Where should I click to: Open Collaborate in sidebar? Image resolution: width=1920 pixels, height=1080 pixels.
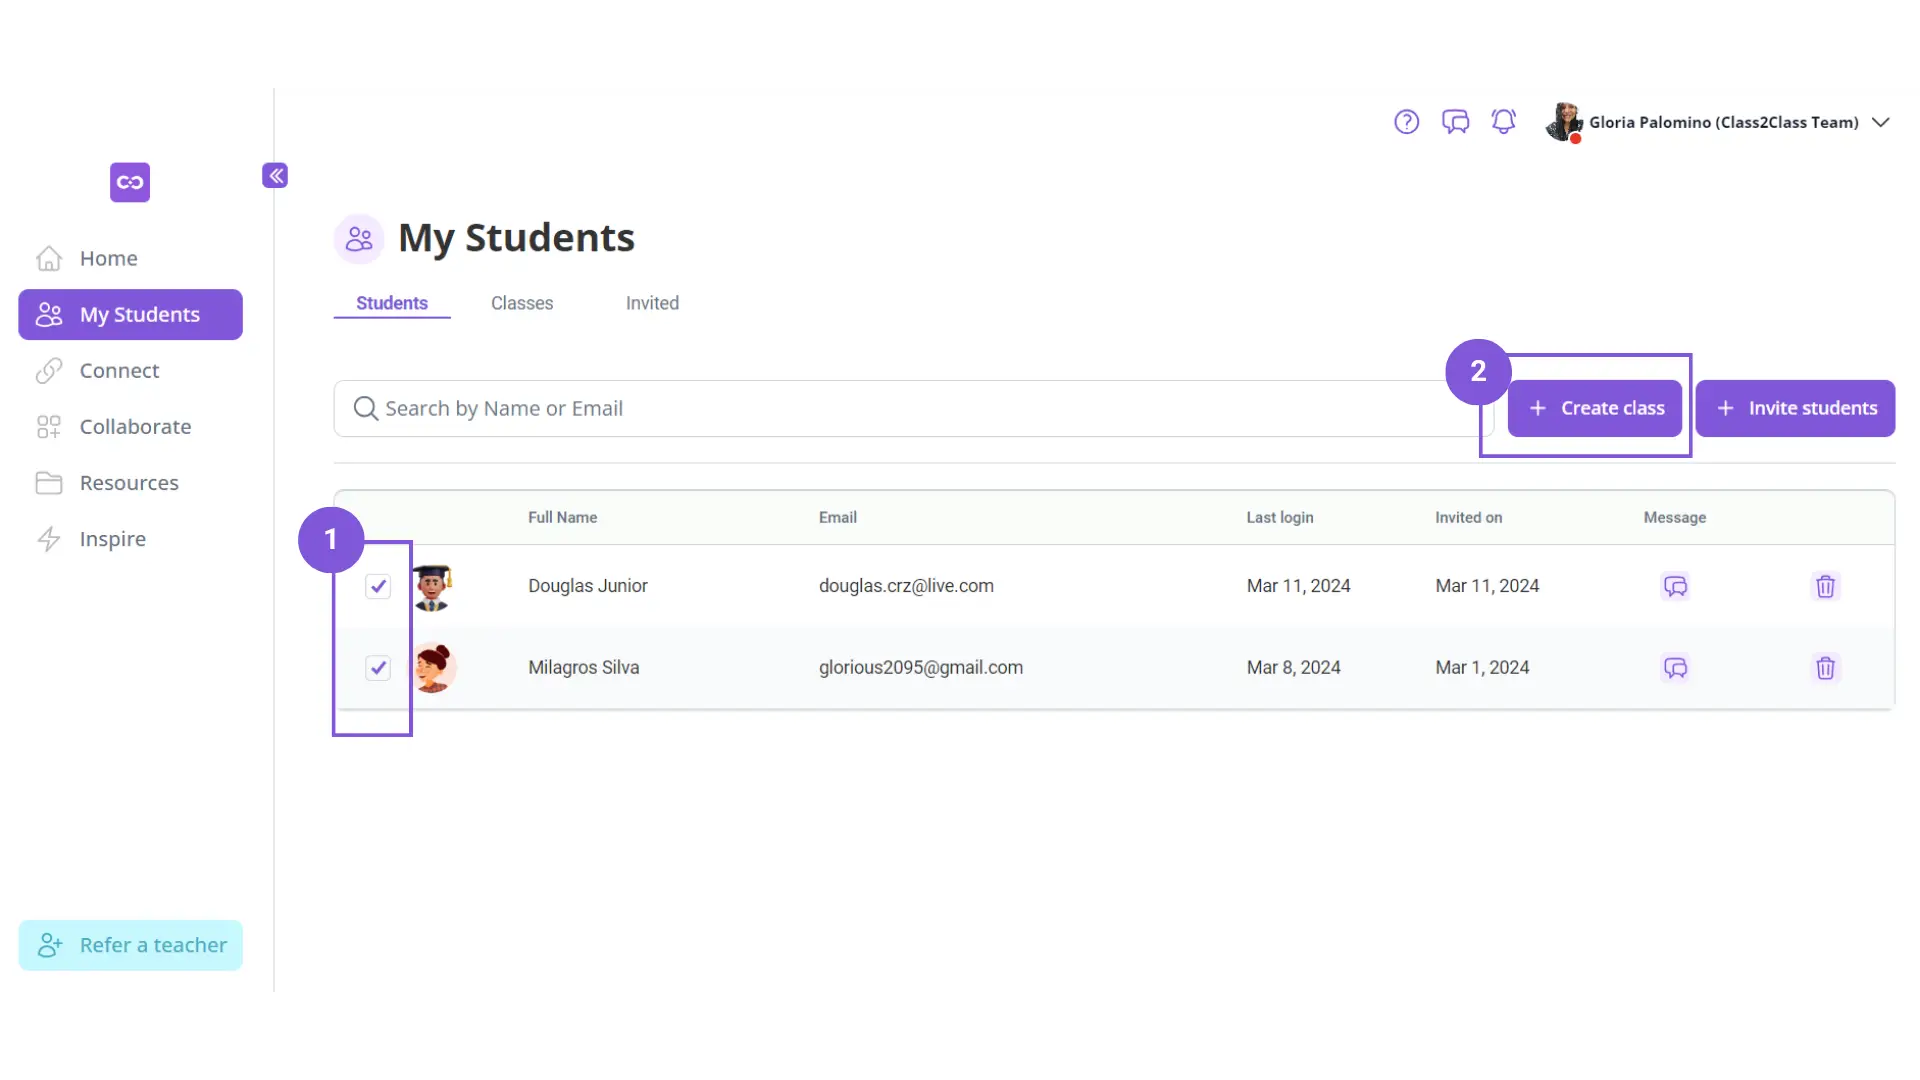point(130,427)
